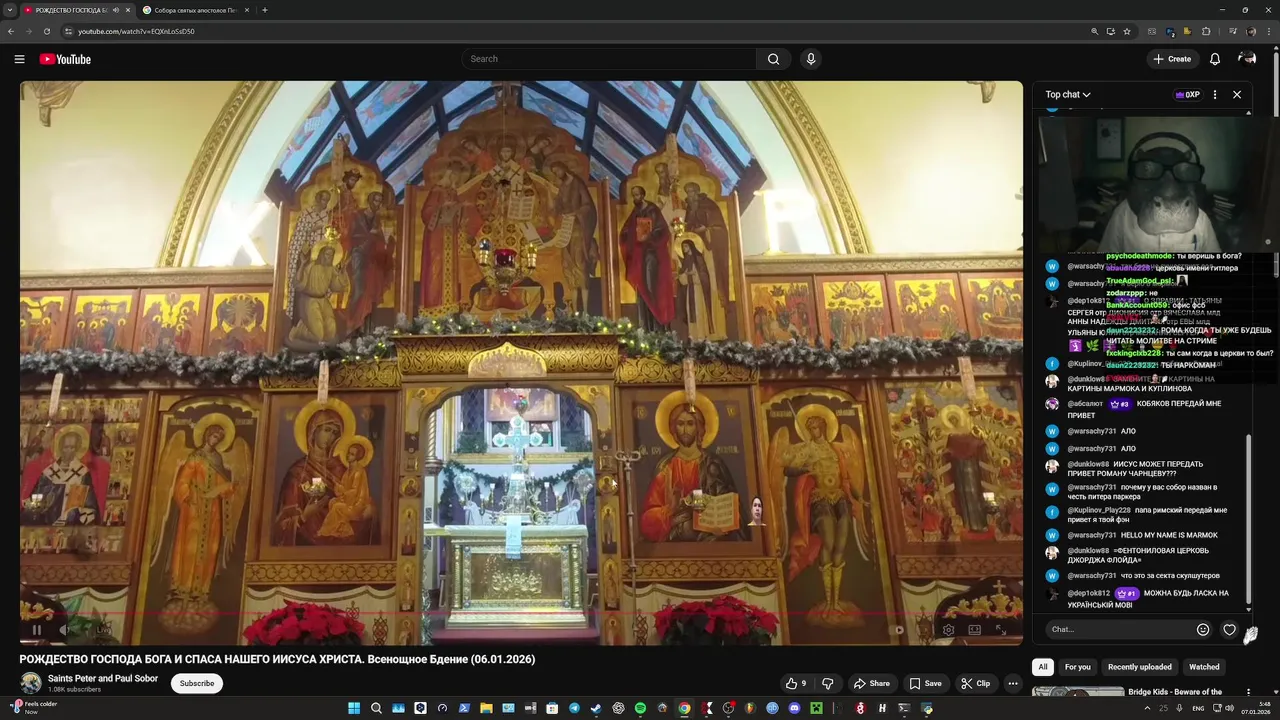Screen dimensions: 1280x720
Task: Reload the page in the browser
Action: (x=47, y=31)
